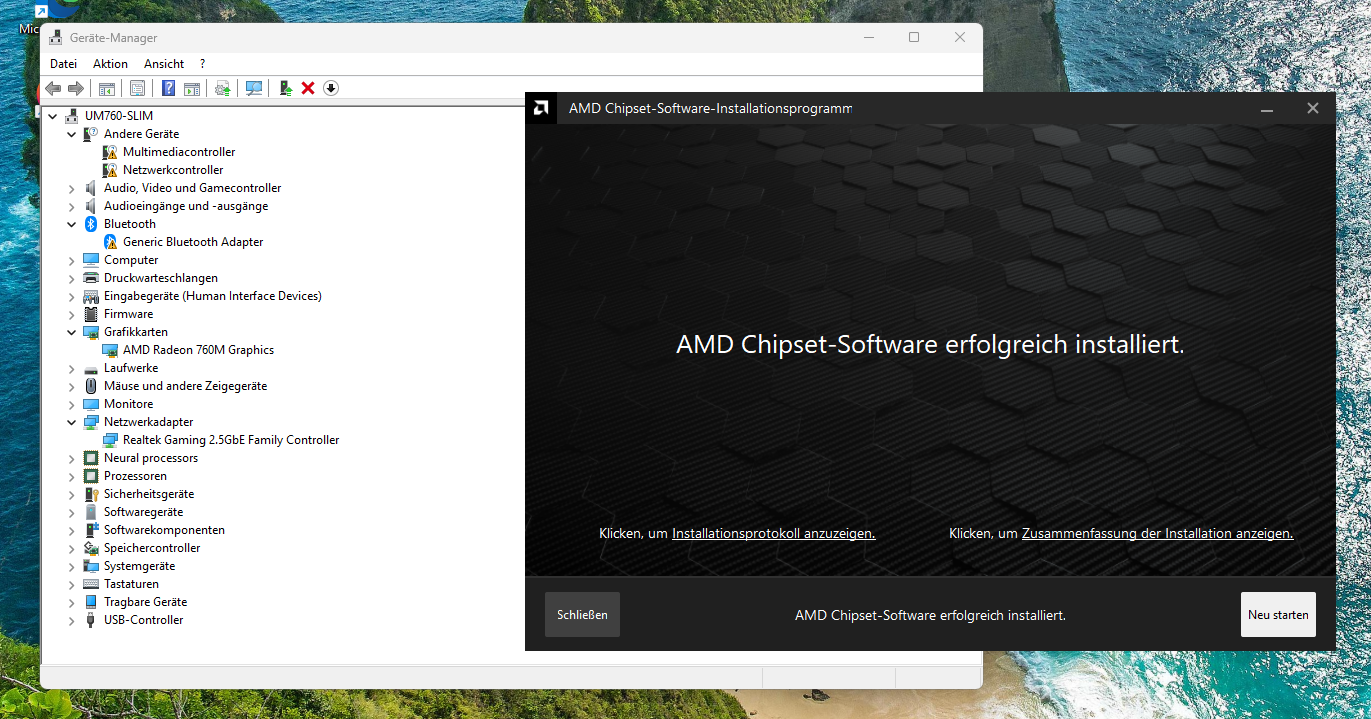This screenshot has height=719, width=1371.
Task: Expand the Speichercontroller category
Action: tap(72, 548)
